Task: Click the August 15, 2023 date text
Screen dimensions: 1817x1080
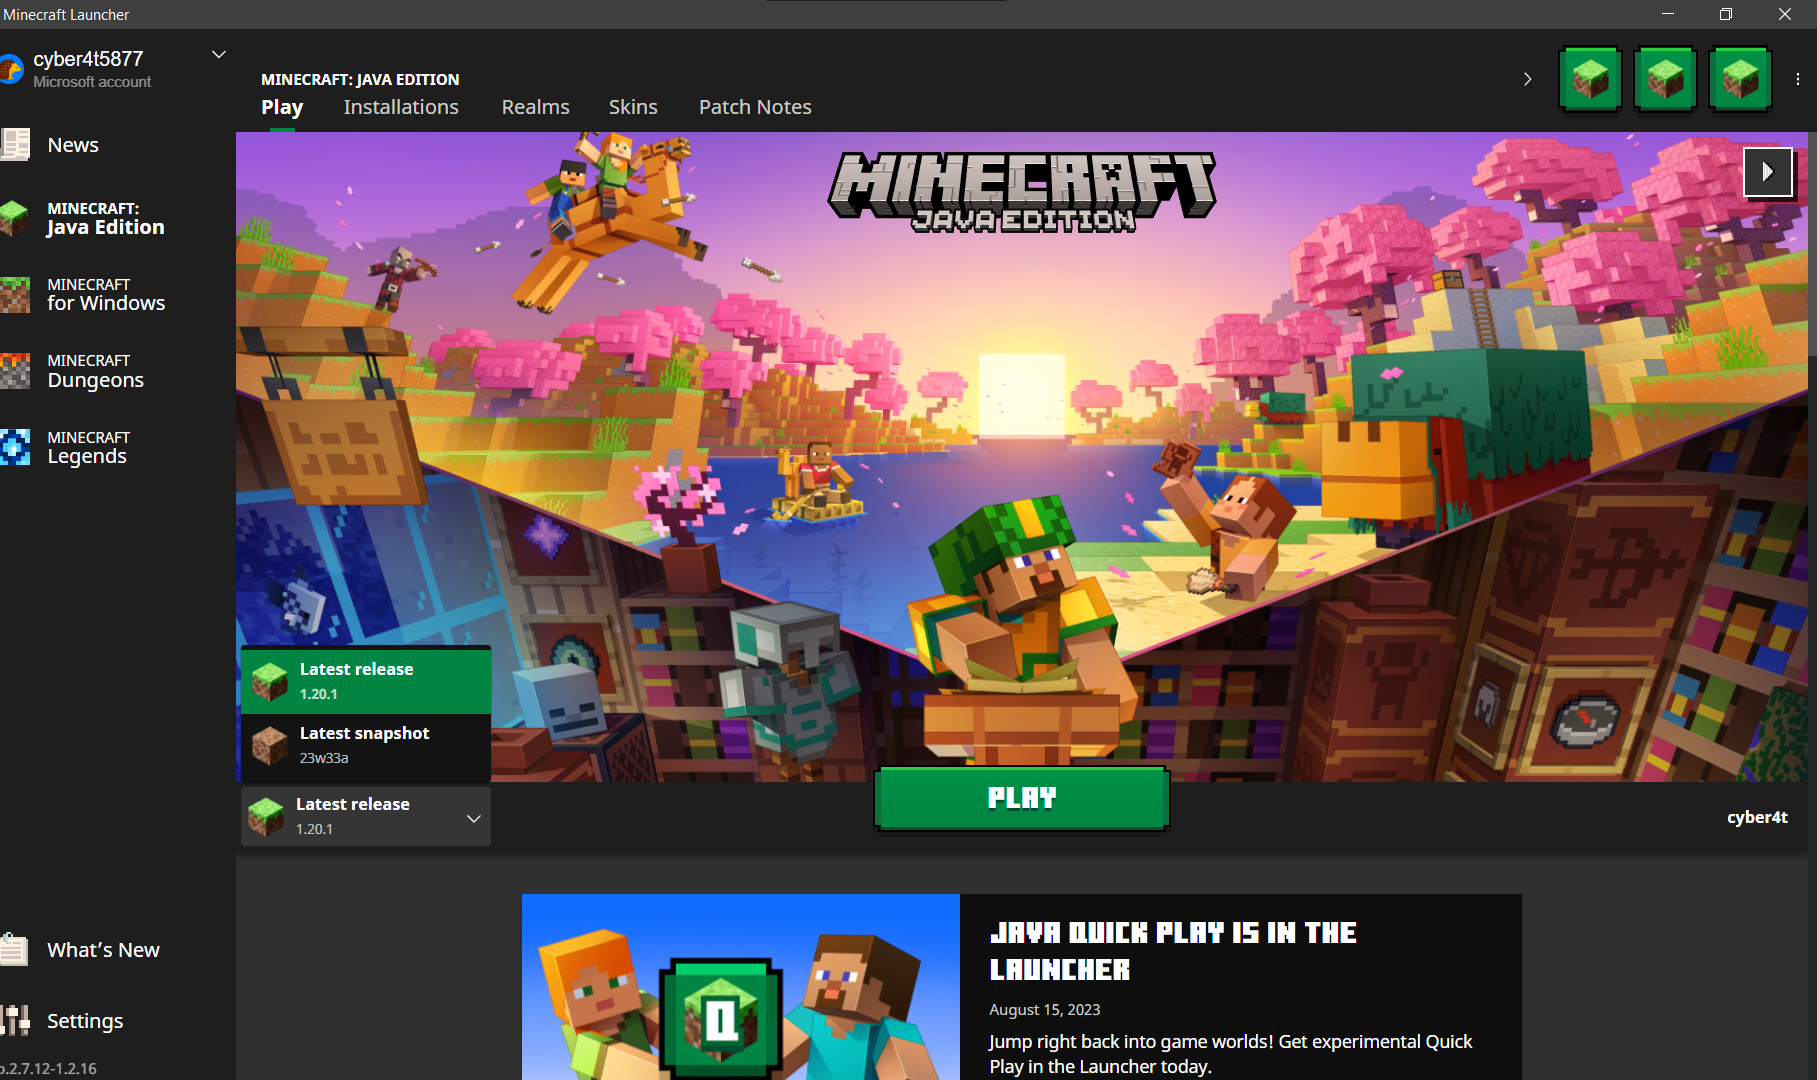Action: coord(1045,1010)
